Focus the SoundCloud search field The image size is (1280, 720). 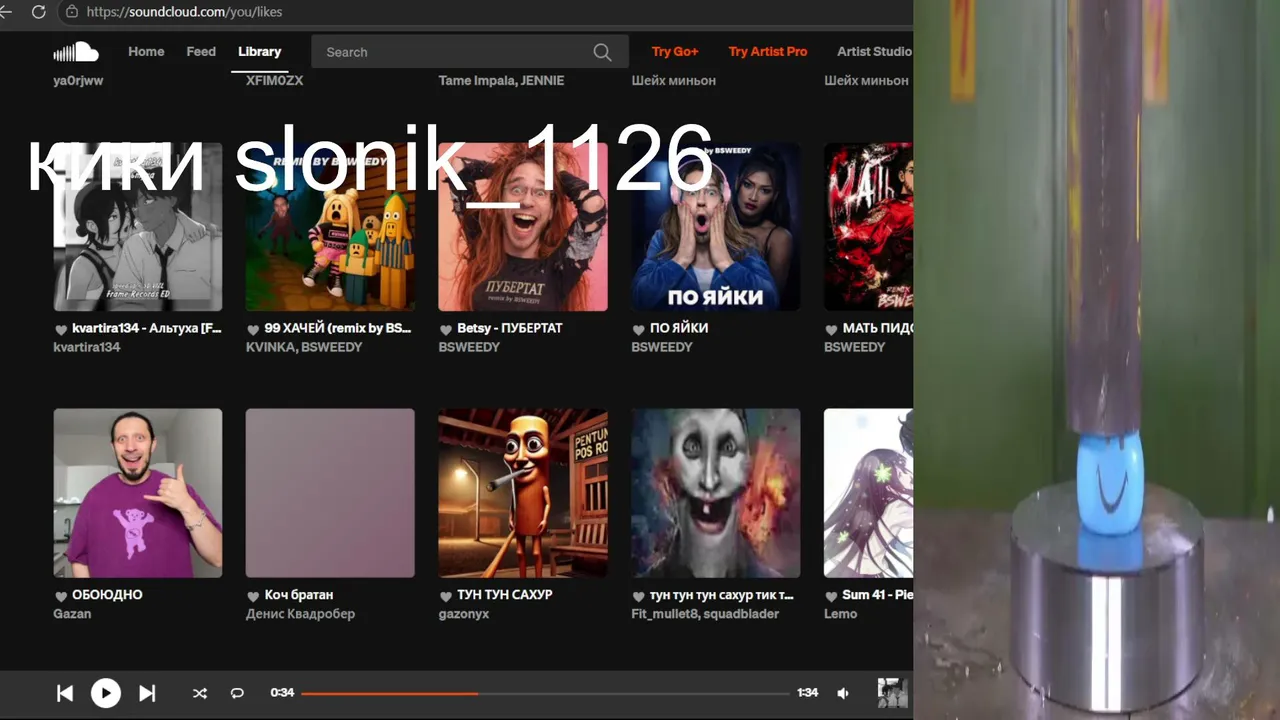point(470,52)
